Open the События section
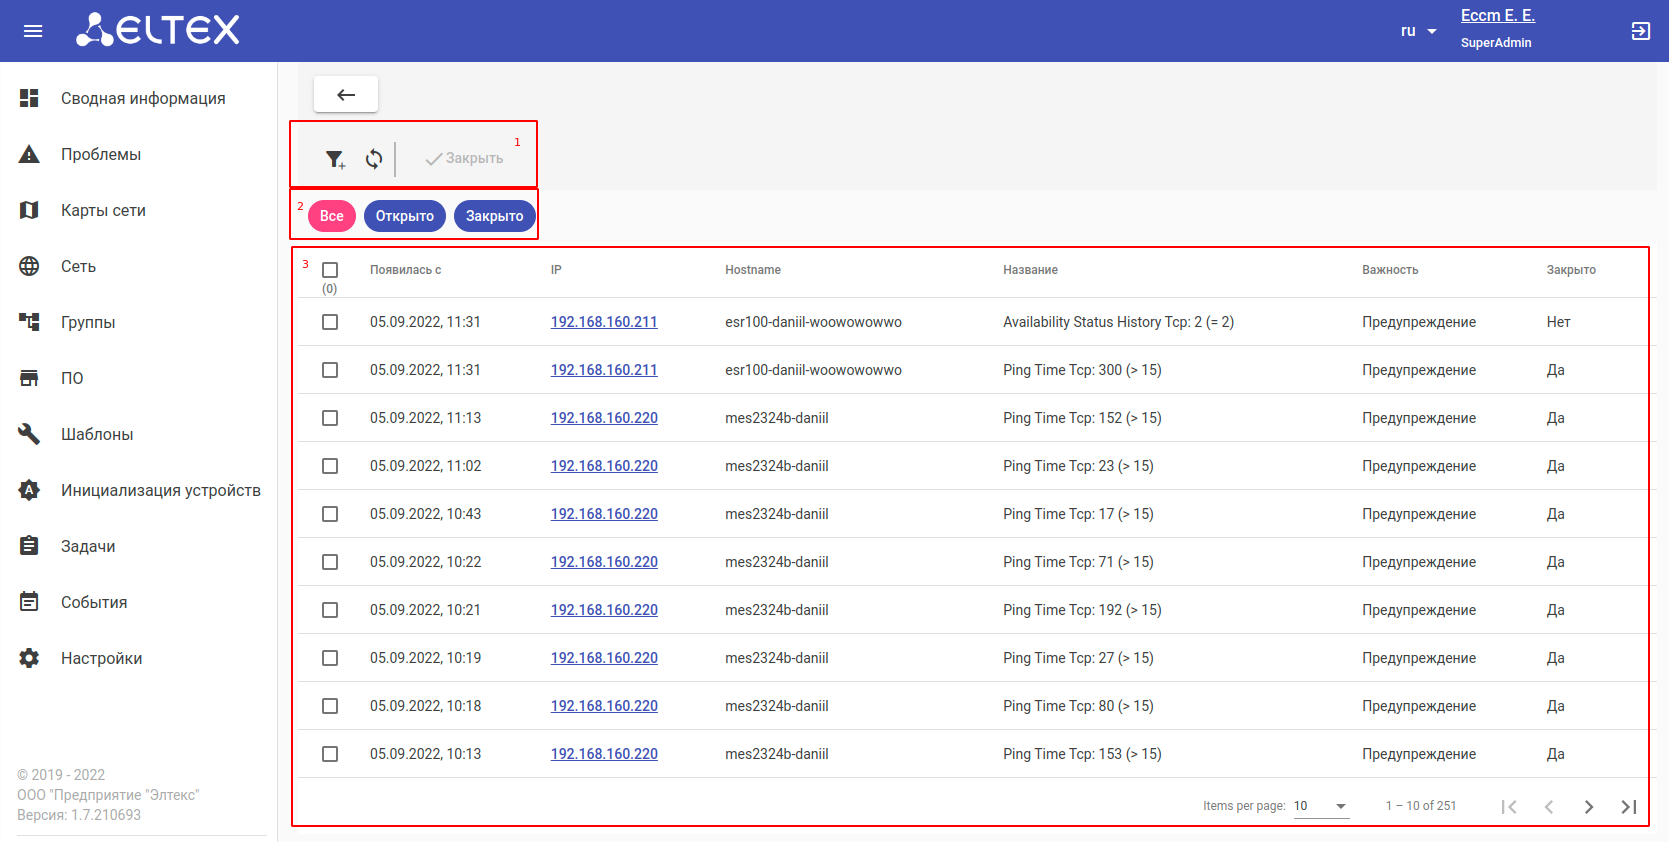The height and width of the screenshot is (842, 1669). tap(94, 602)
